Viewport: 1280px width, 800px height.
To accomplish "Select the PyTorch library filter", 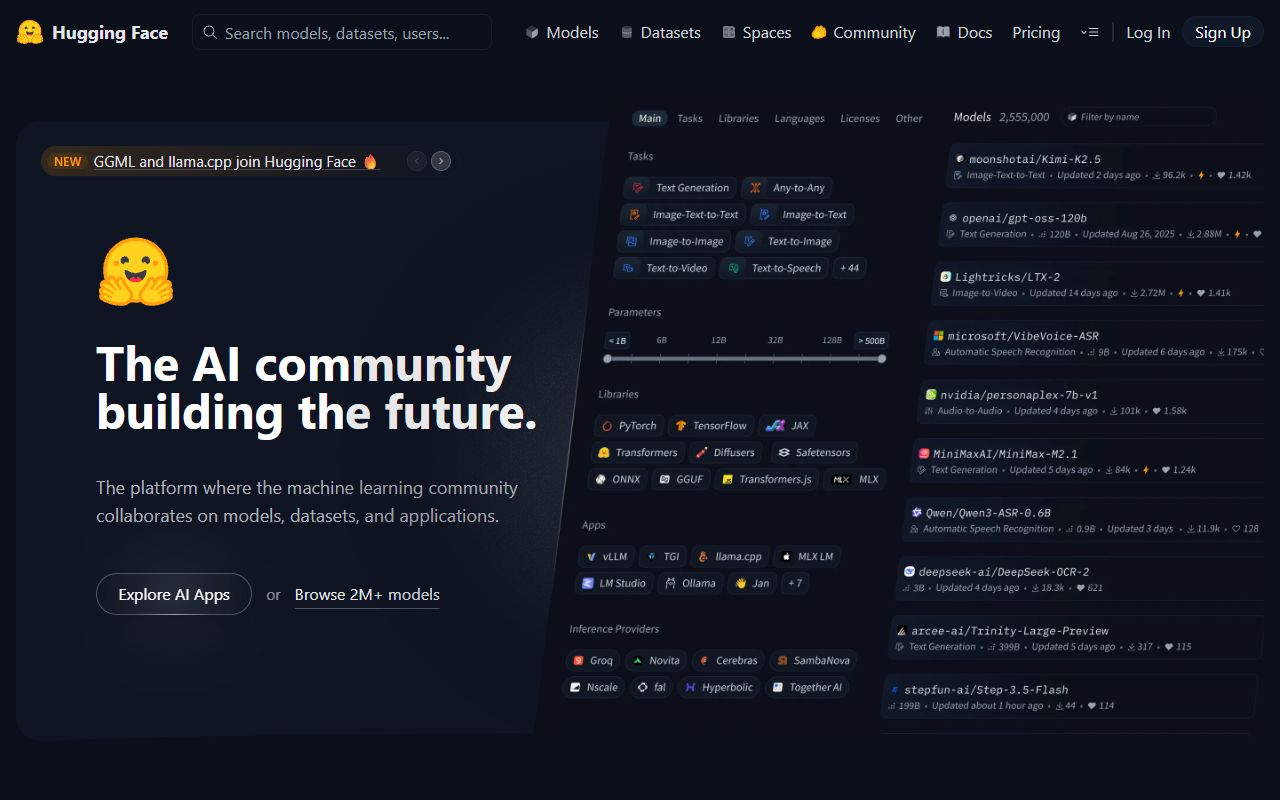I will [x=629, y=425].
